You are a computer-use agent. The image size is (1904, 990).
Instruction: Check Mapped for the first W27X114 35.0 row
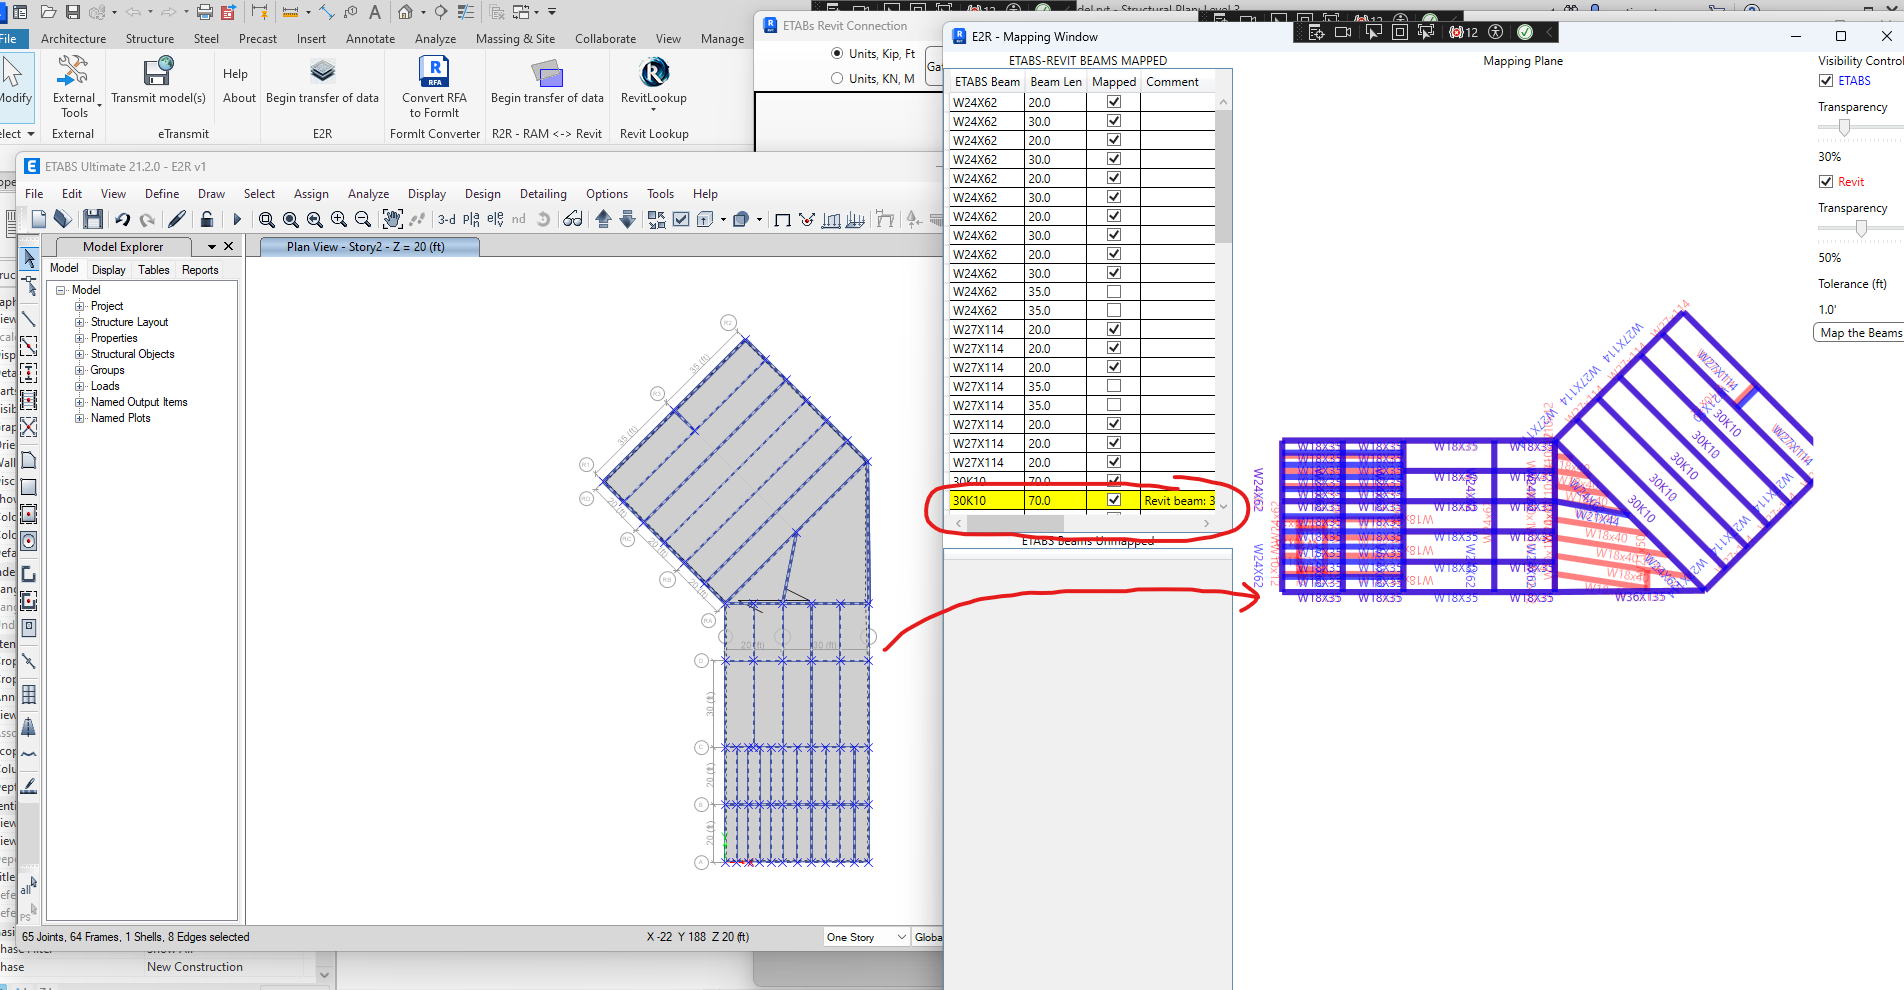(1114, 386)
